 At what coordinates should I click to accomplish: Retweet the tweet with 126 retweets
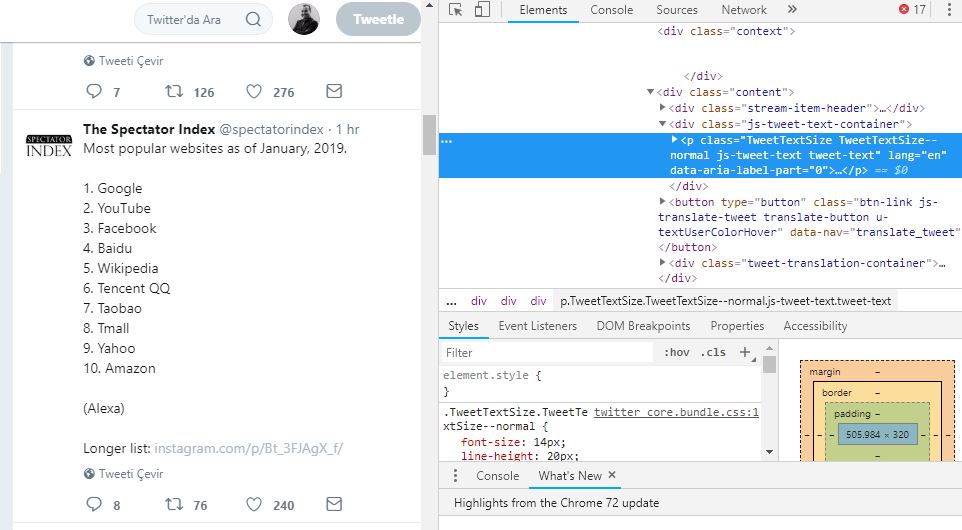(x=174, y=91)
